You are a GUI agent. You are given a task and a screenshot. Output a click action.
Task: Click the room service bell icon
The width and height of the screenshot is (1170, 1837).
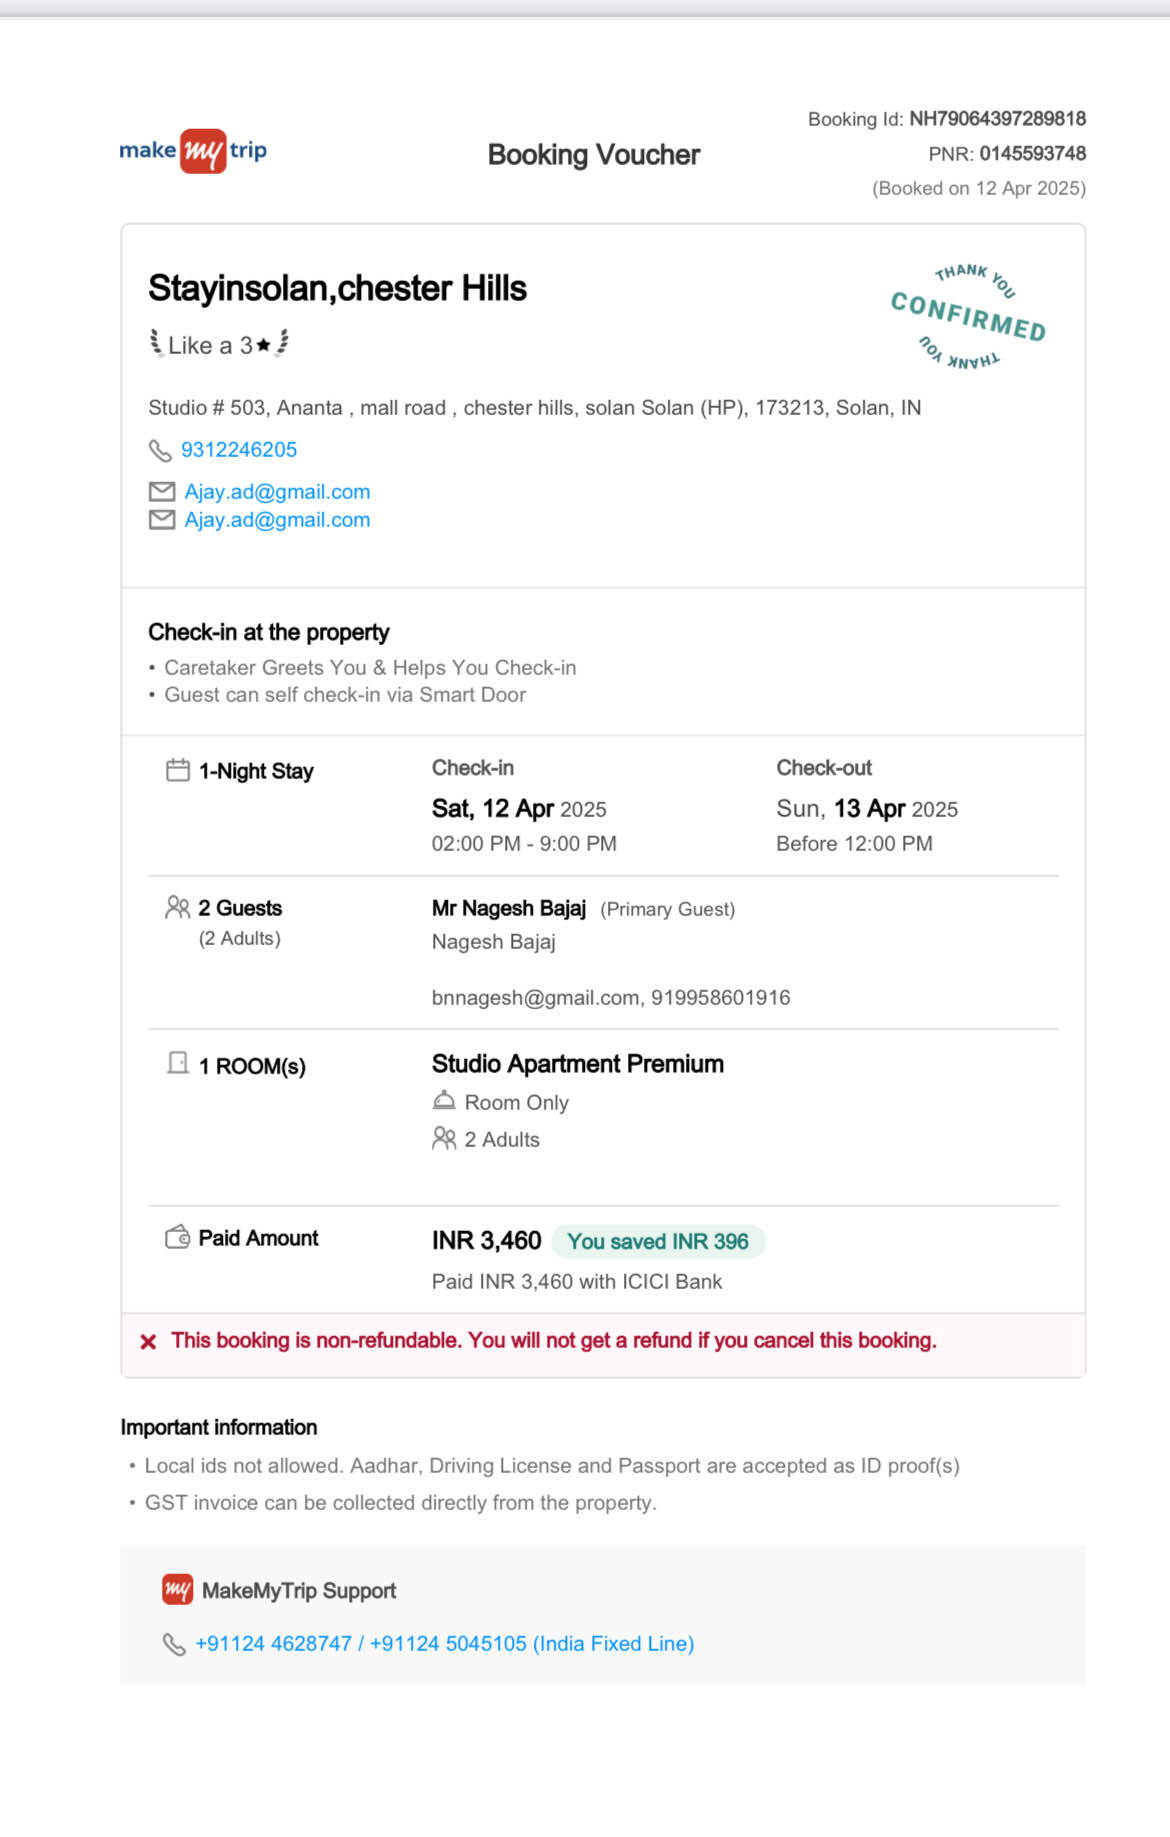(x=443, y=1101)
